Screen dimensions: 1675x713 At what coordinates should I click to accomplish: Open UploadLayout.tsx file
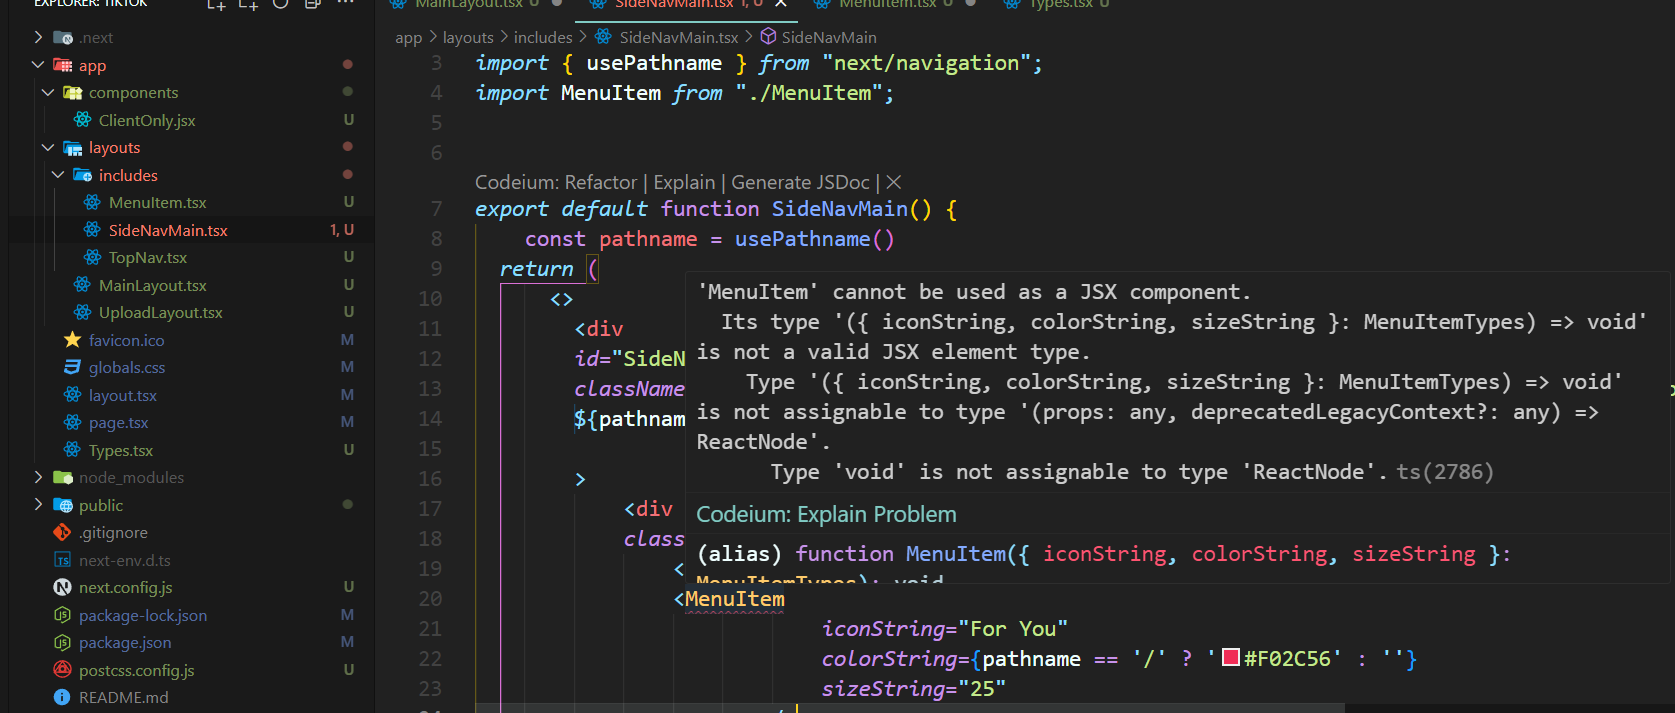[x=161, y=312]
